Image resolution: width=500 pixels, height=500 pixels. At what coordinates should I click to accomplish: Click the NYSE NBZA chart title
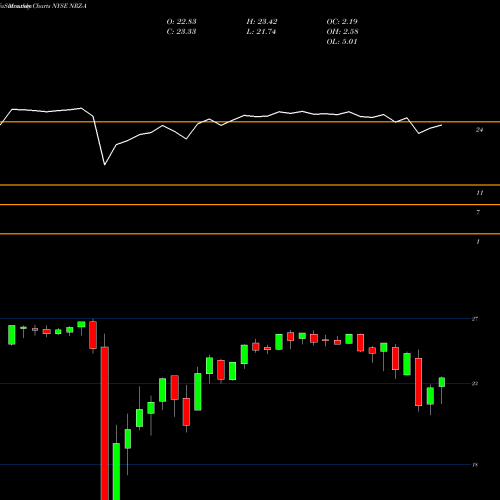coord(43,6)
